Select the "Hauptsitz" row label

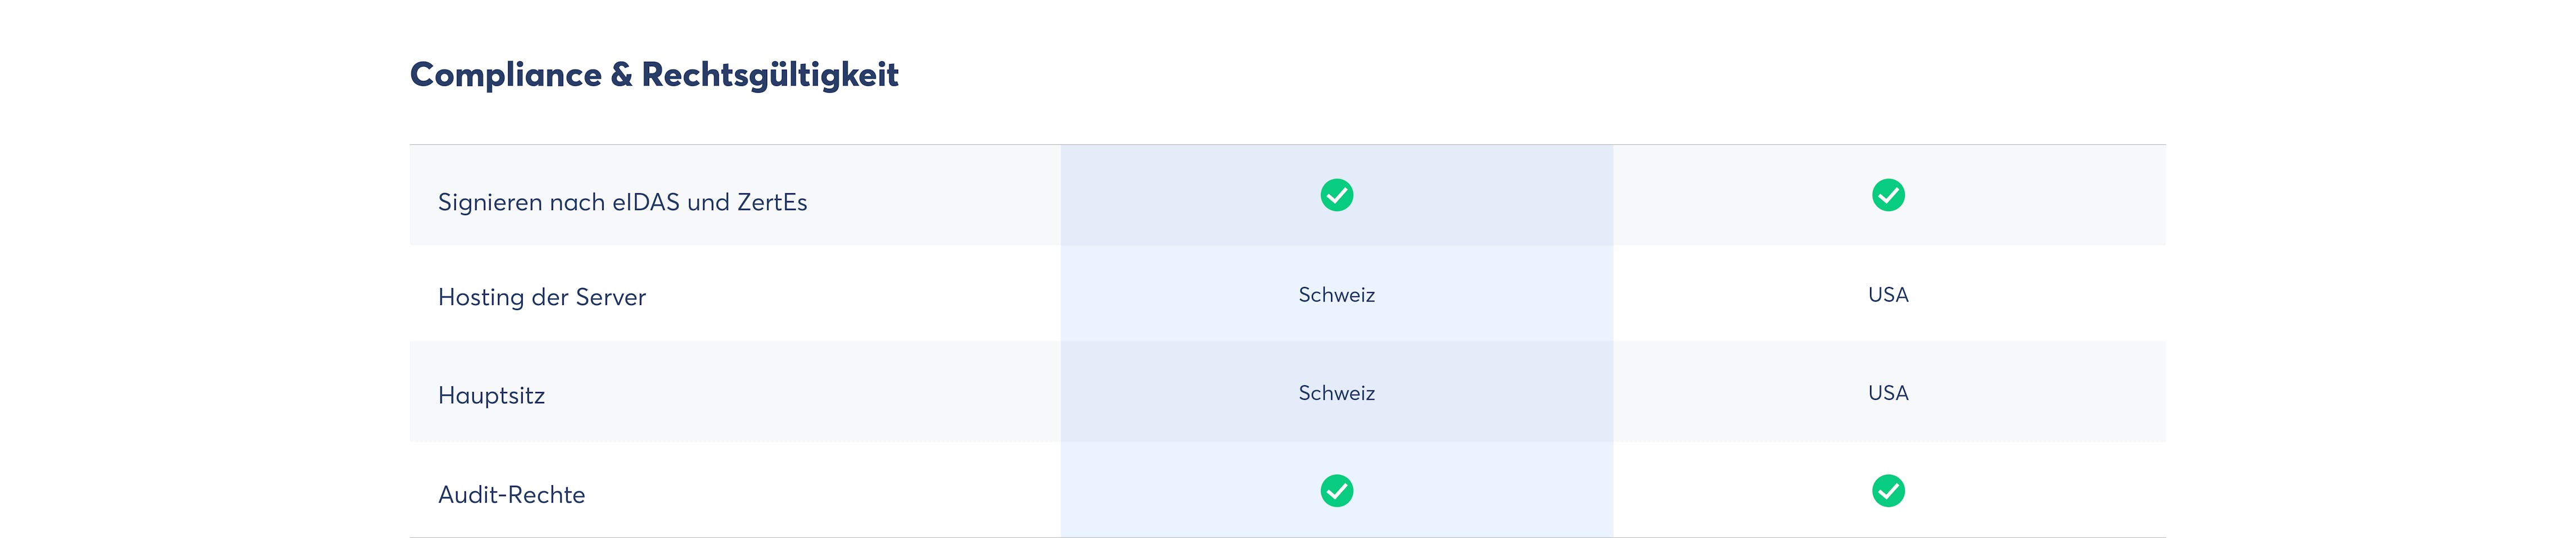pos(491,395)
